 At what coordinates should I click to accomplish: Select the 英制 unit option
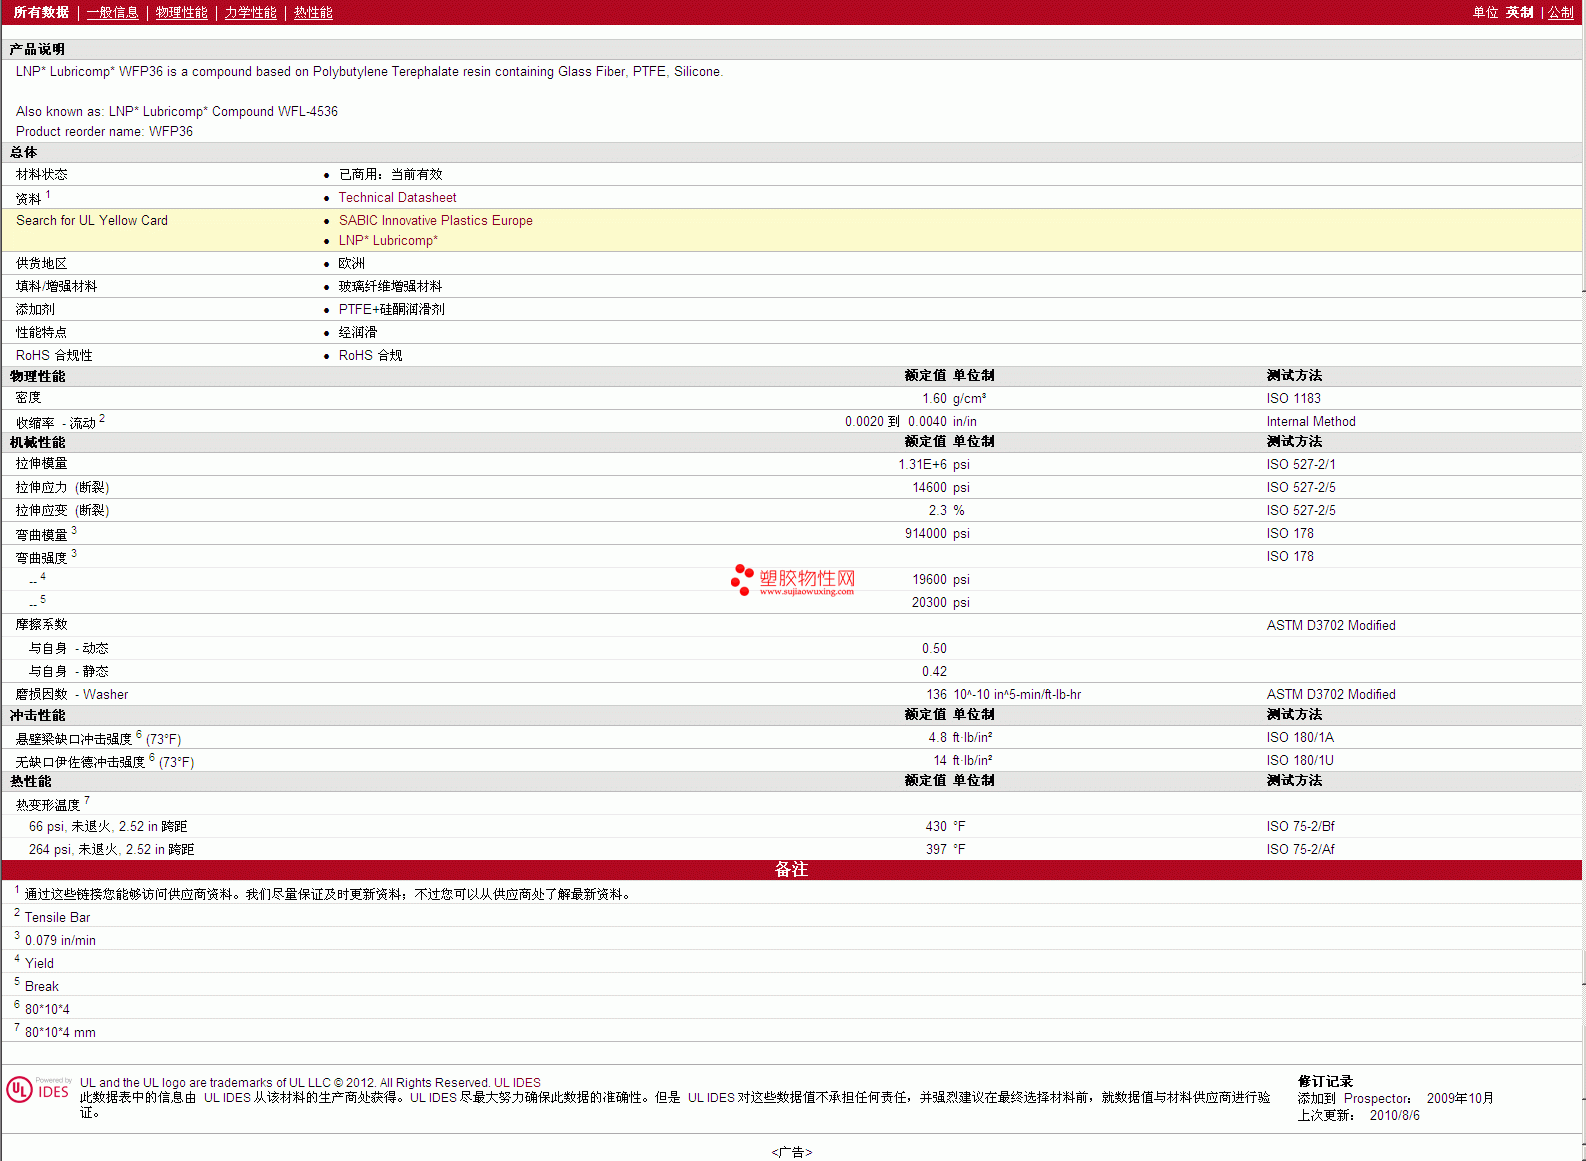(x=1519, y=12)
